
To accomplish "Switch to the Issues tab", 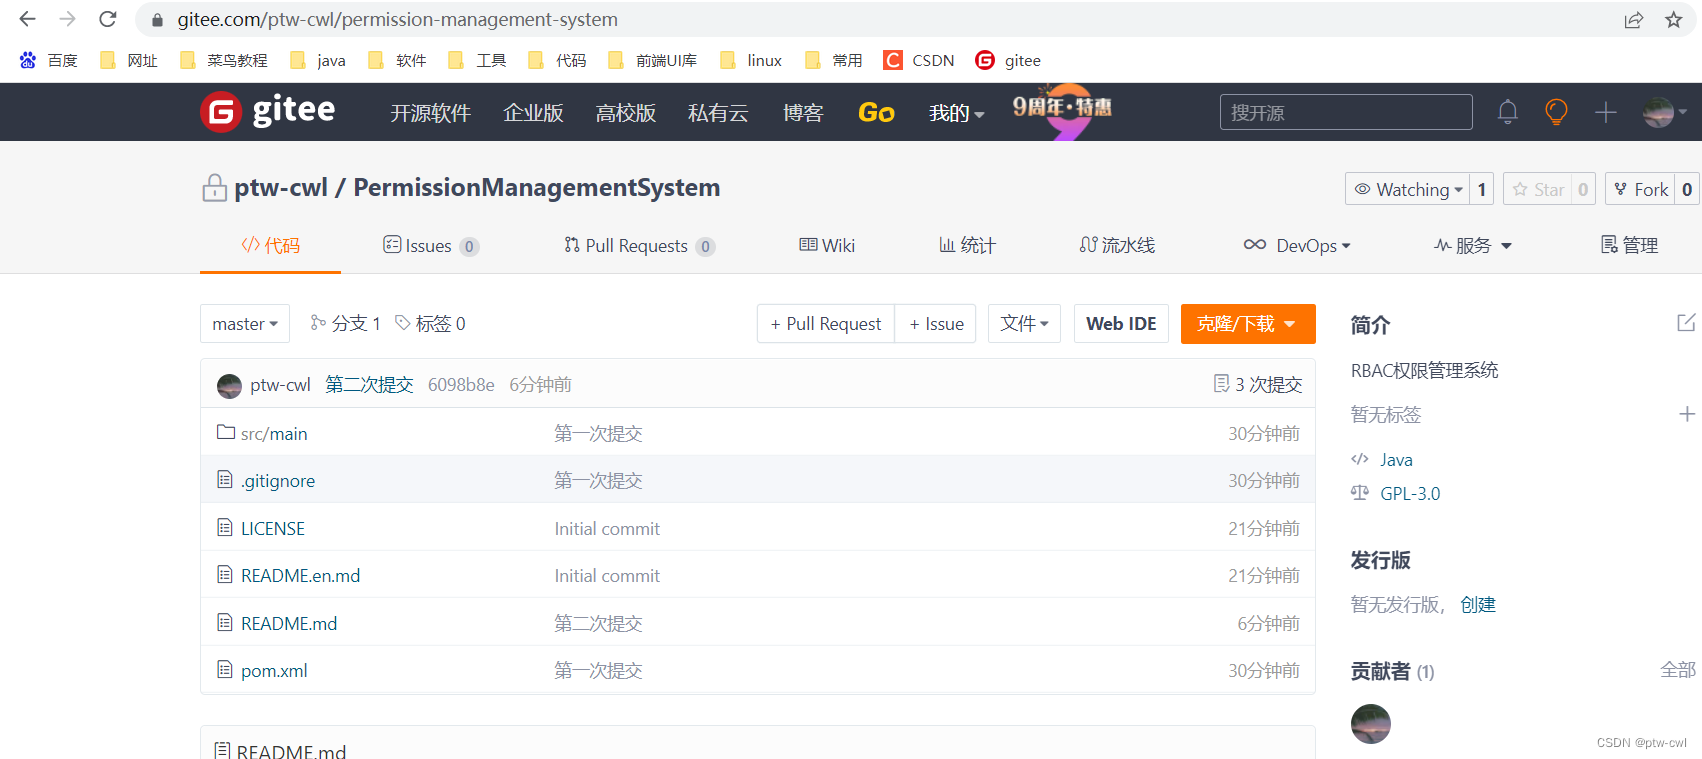I will (x=431, y=245).
